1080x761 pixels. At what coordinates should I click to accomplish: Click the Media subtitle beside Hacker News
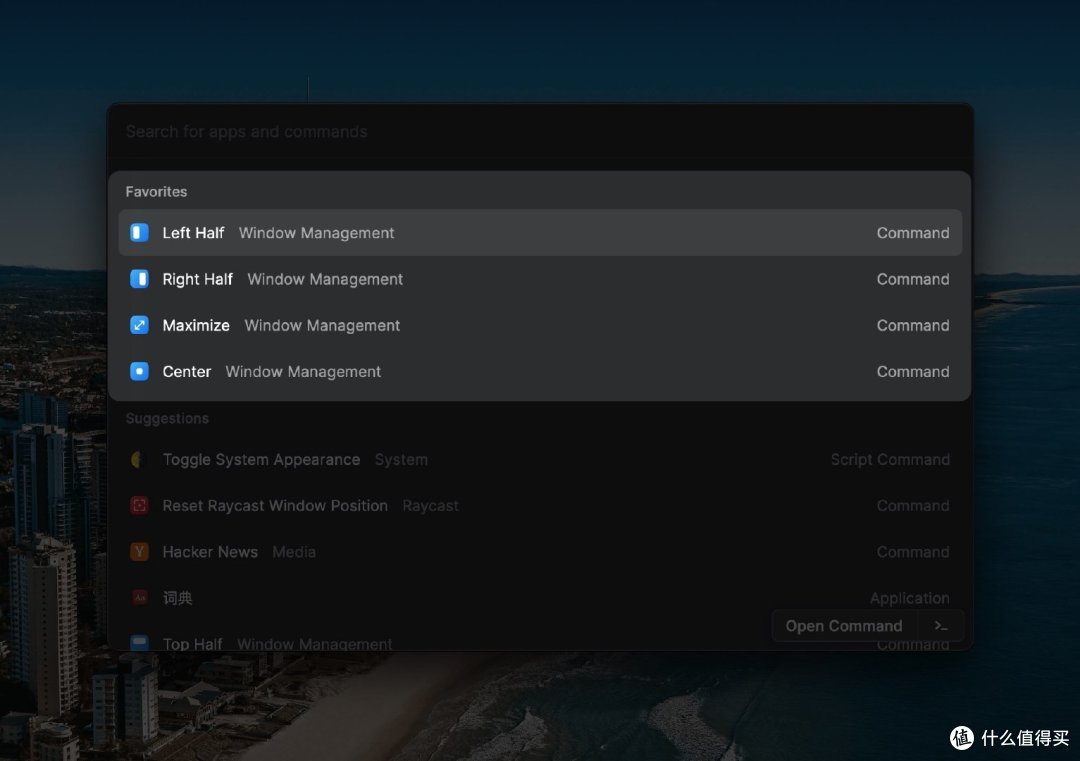click(x=293, y=552)
